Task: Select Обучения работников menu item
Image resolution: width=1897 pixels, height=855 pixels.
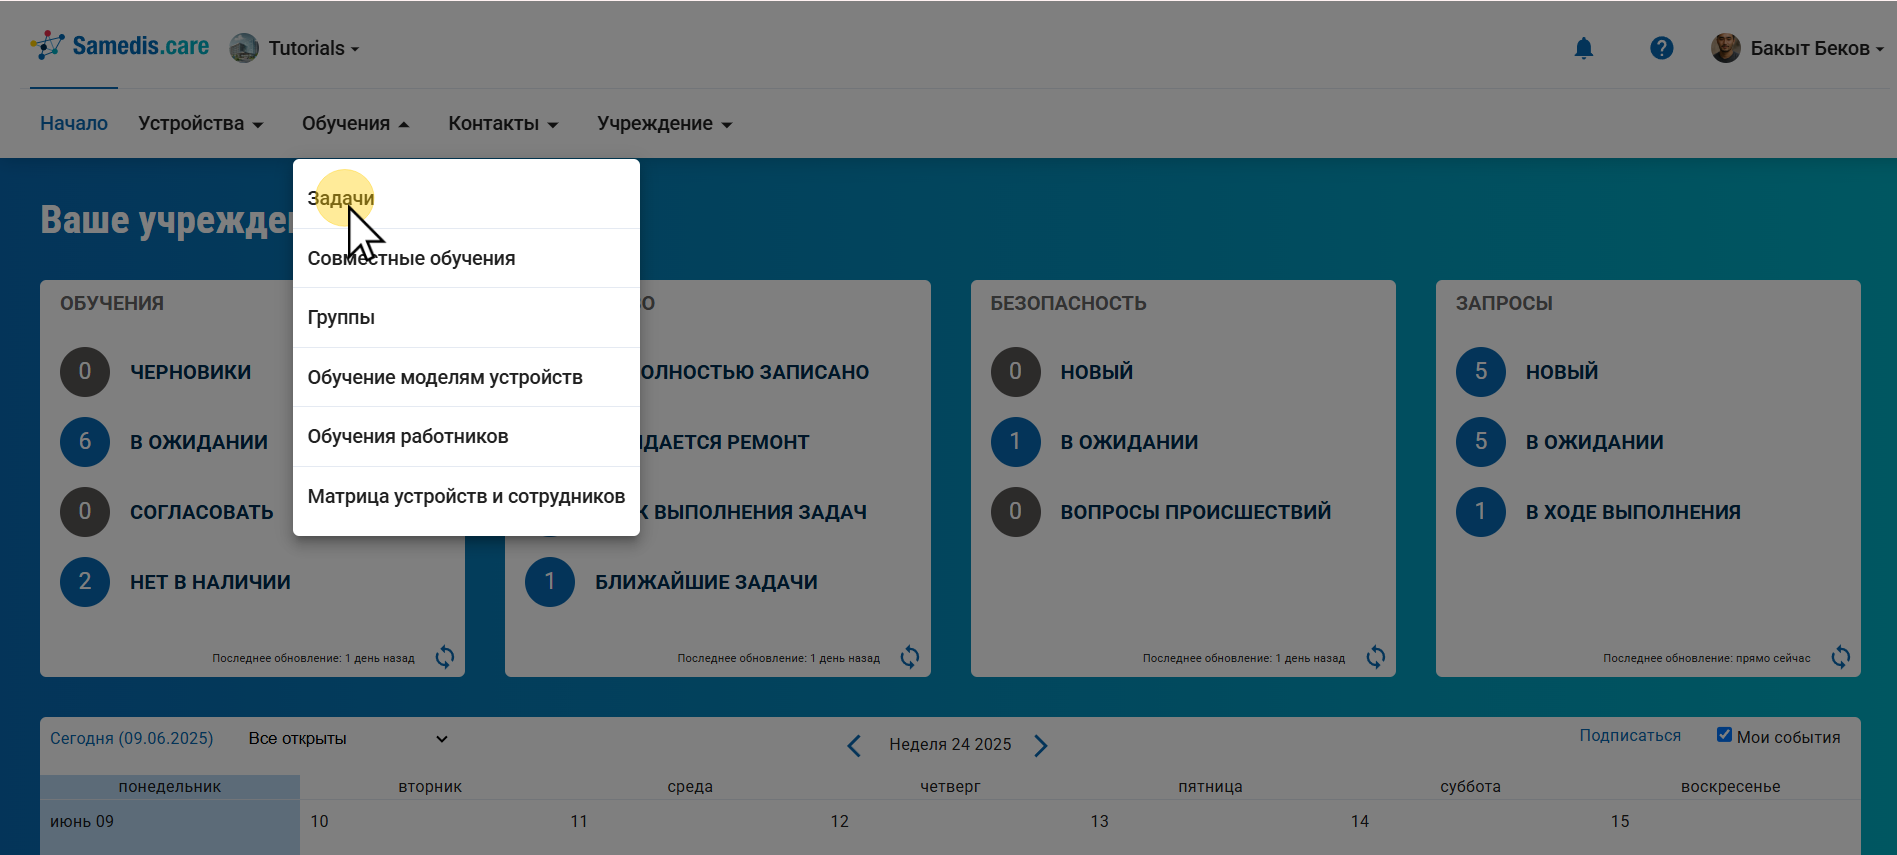Action: pyautogui.click(x=408, y=437)
